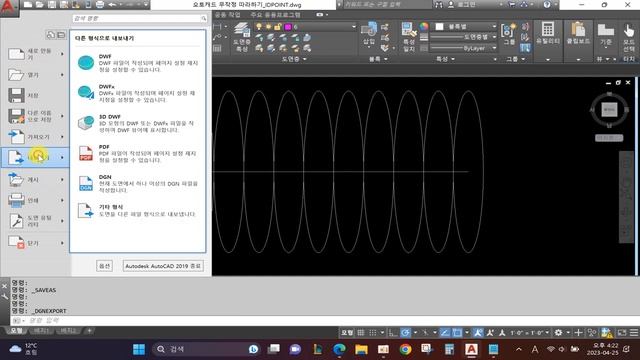This screenshot has width=640, height=360.
Task: Toggle the layer freeze sun icon
Action: coord(268,27)
